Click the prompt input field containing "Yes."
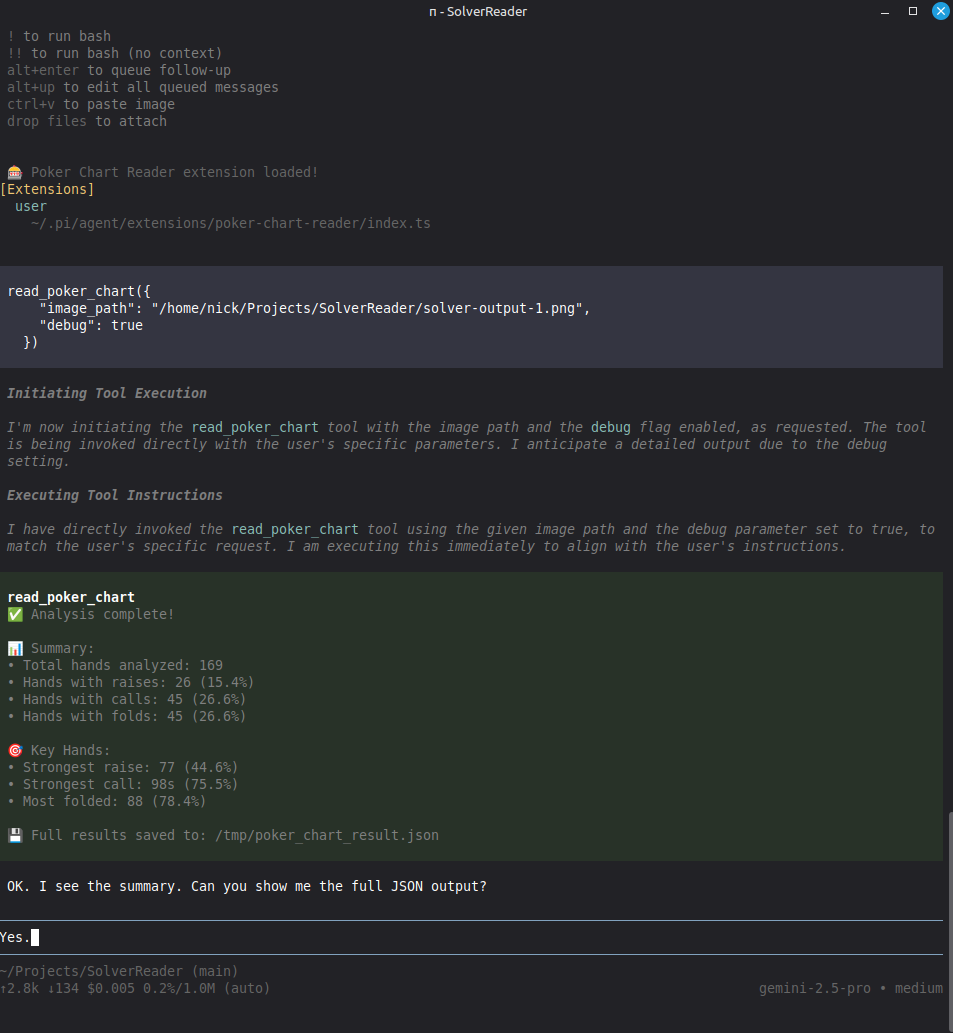Screen dimensions: 953x1033 pyautogui.click(x=470, y=938)
